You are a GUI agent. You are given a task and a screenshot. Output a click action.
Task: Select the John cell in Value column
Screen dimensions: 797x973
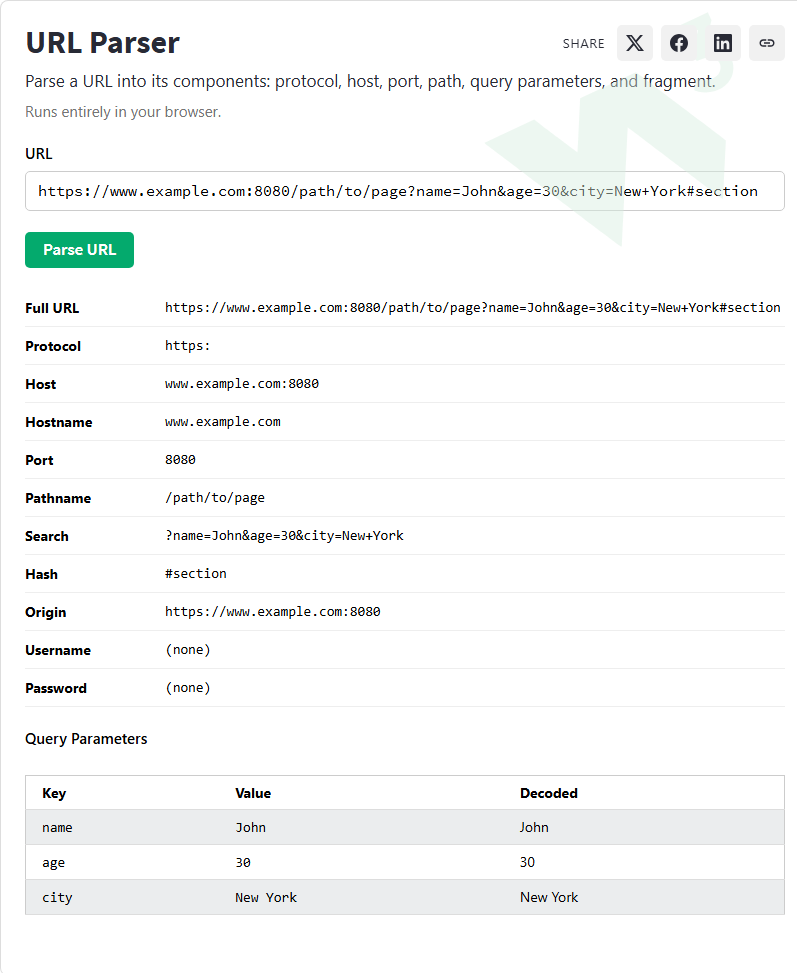coord(250,827)
